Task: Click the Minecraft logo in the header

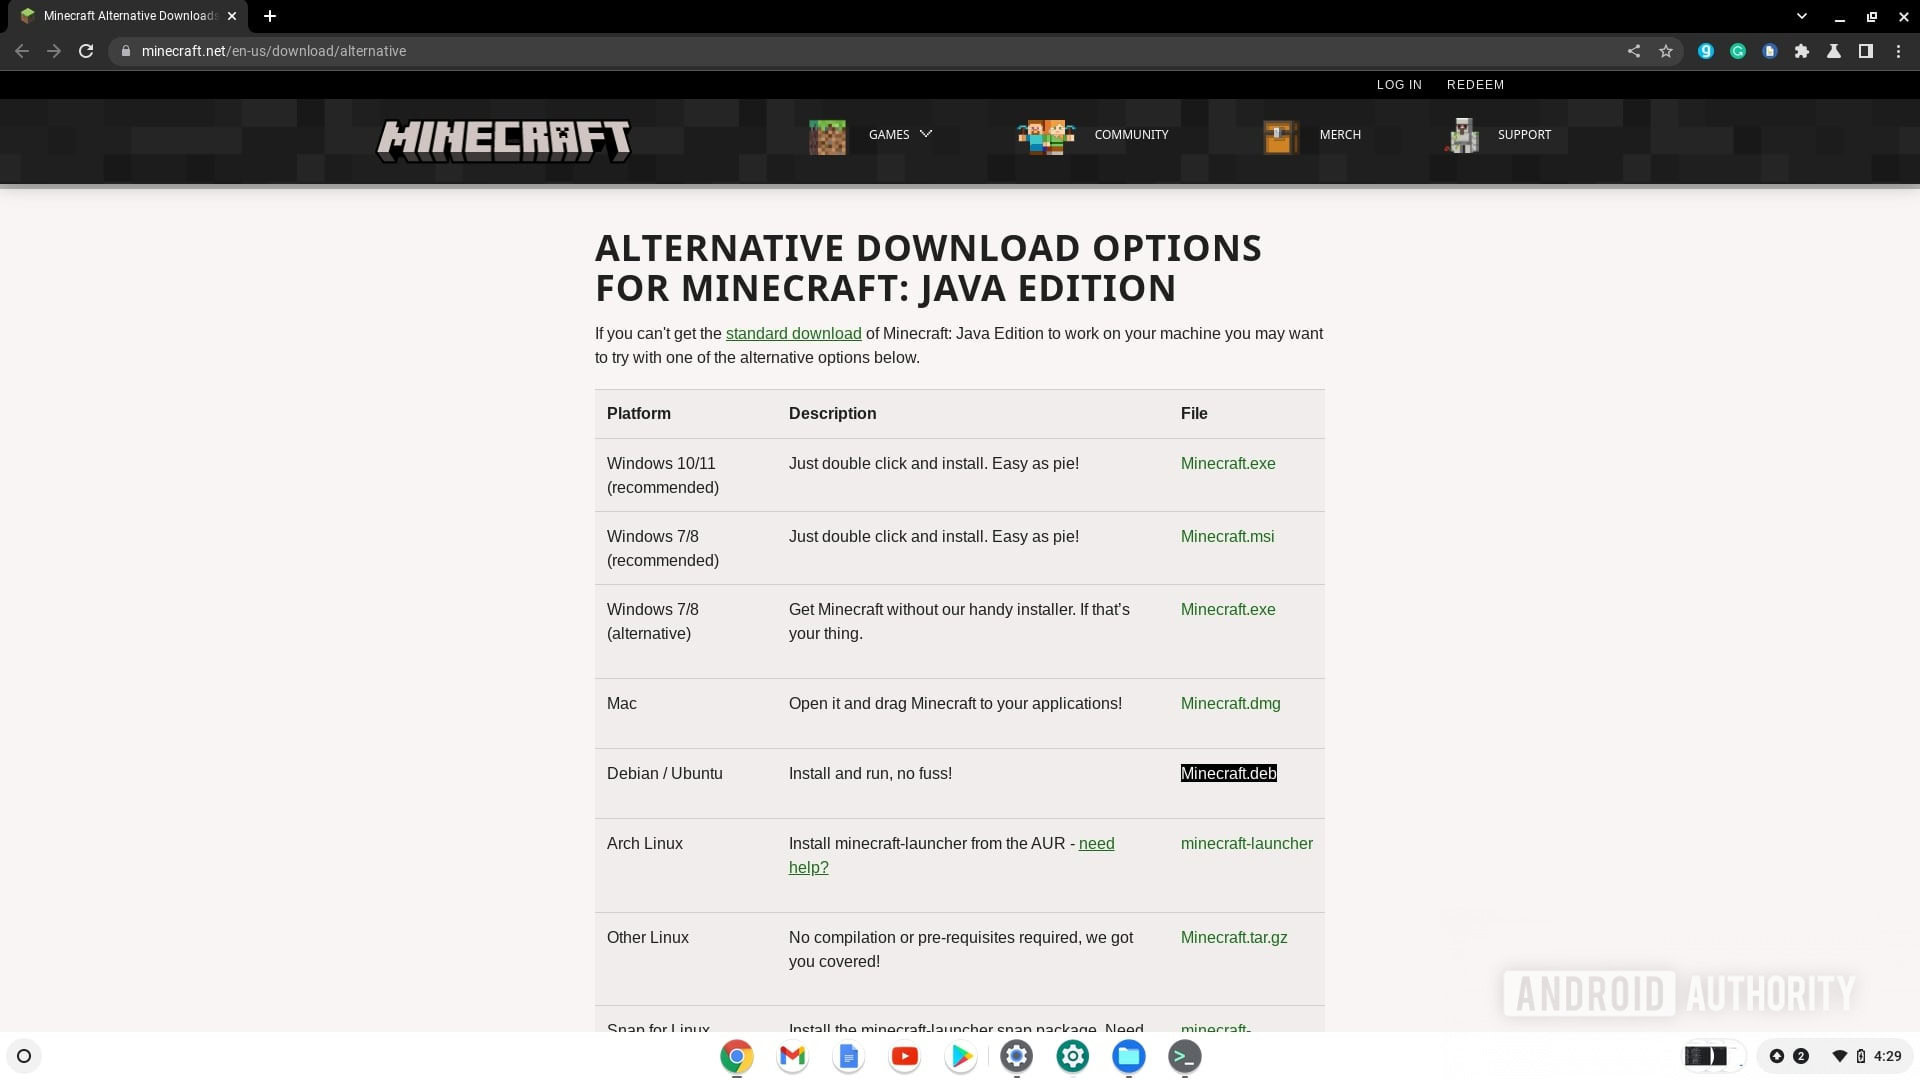Action: [504, 138]
